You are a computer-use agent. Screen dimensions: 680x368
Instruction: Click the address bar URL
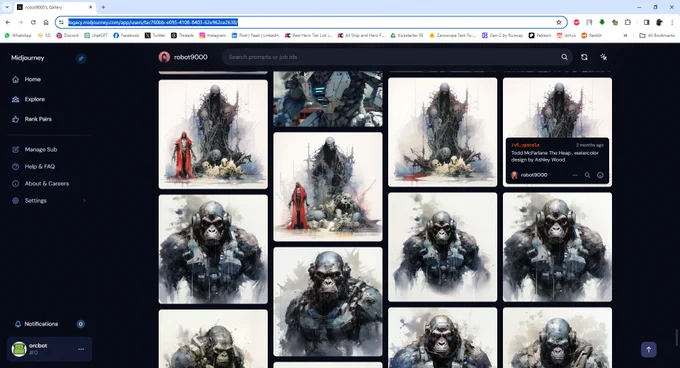pyautogui.click(x=153, y=22)
